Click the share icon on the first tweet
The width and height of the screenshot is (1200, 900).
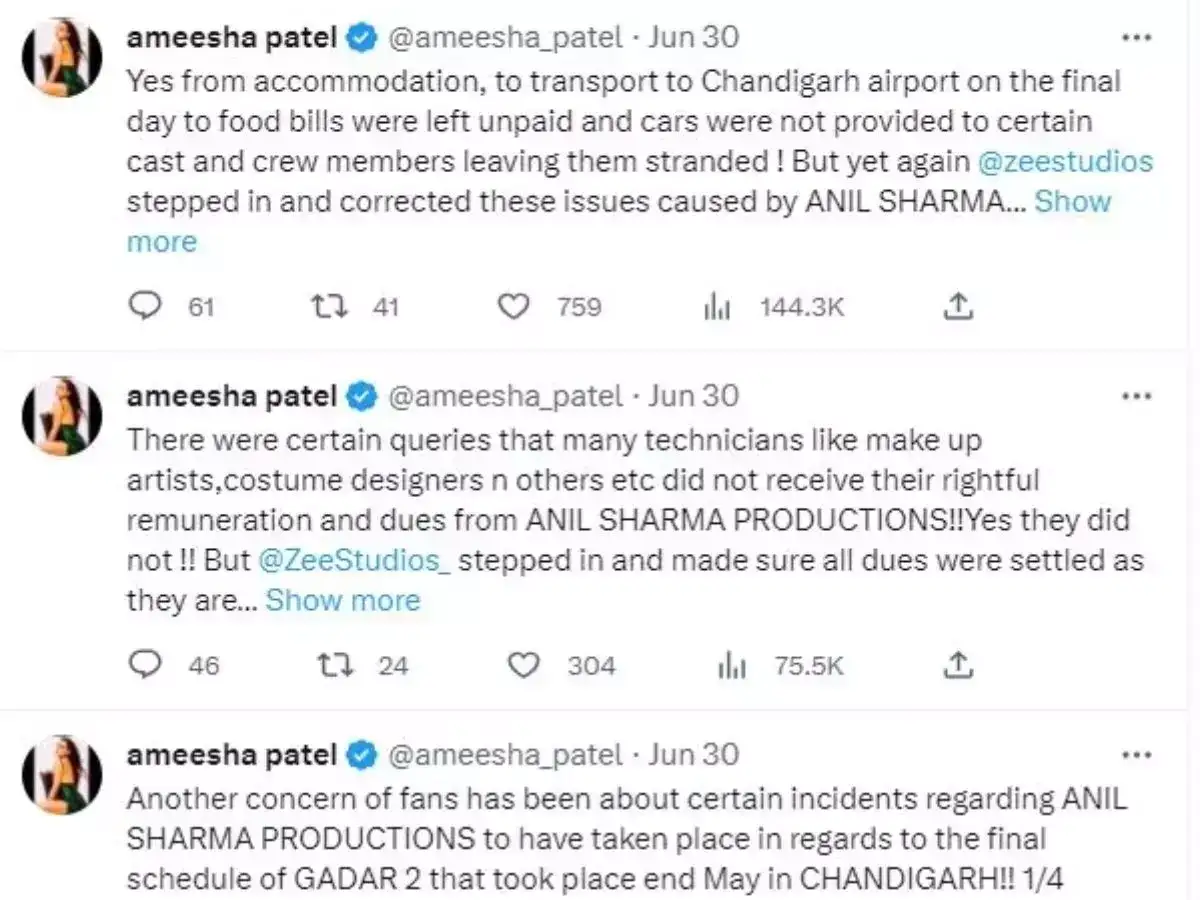[957, 305]
